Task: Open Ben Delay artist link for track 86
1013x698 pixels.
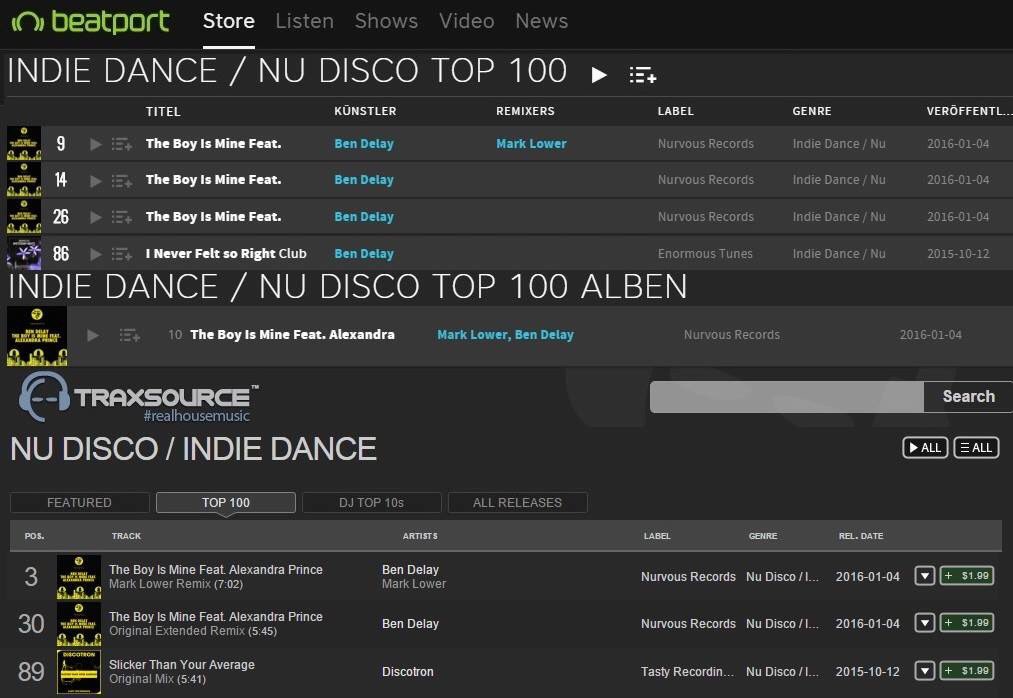Action: (364, 253)
